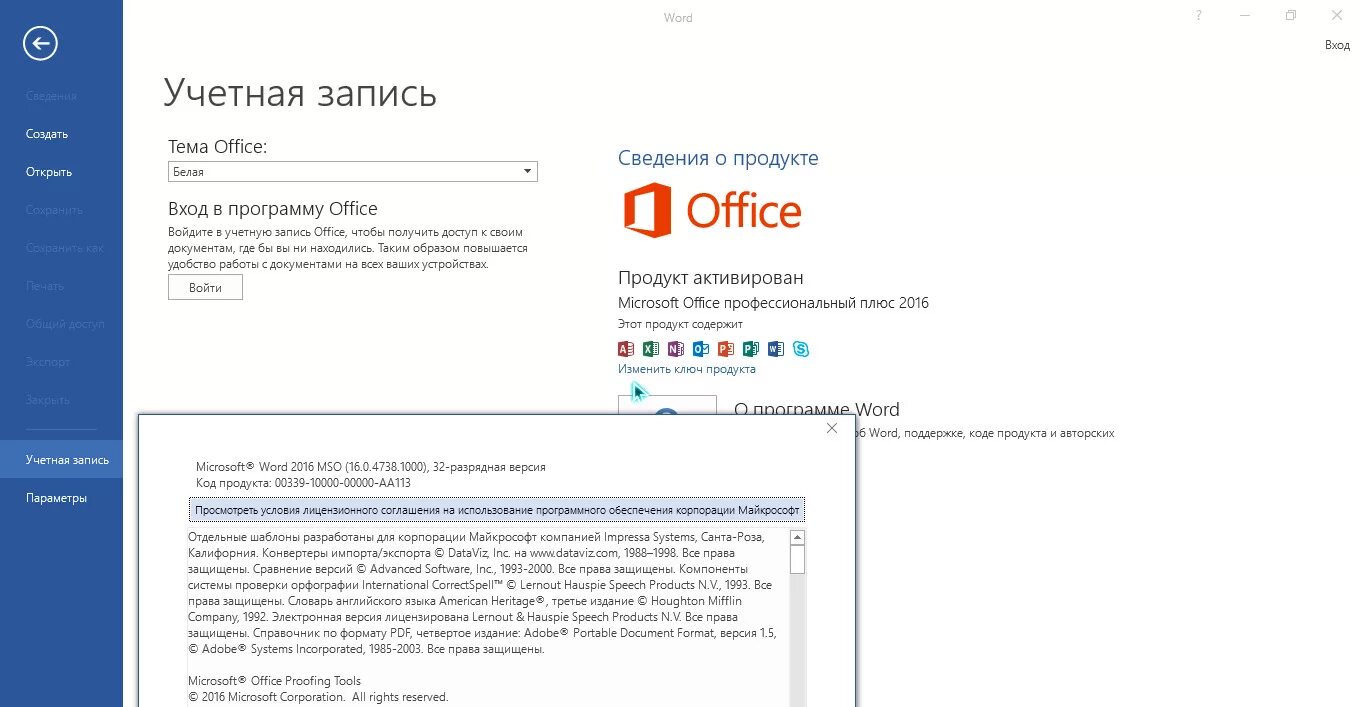Select Учетная запись in the sidebar
This screenshot has width=1360, height=707.
point(61,460)
